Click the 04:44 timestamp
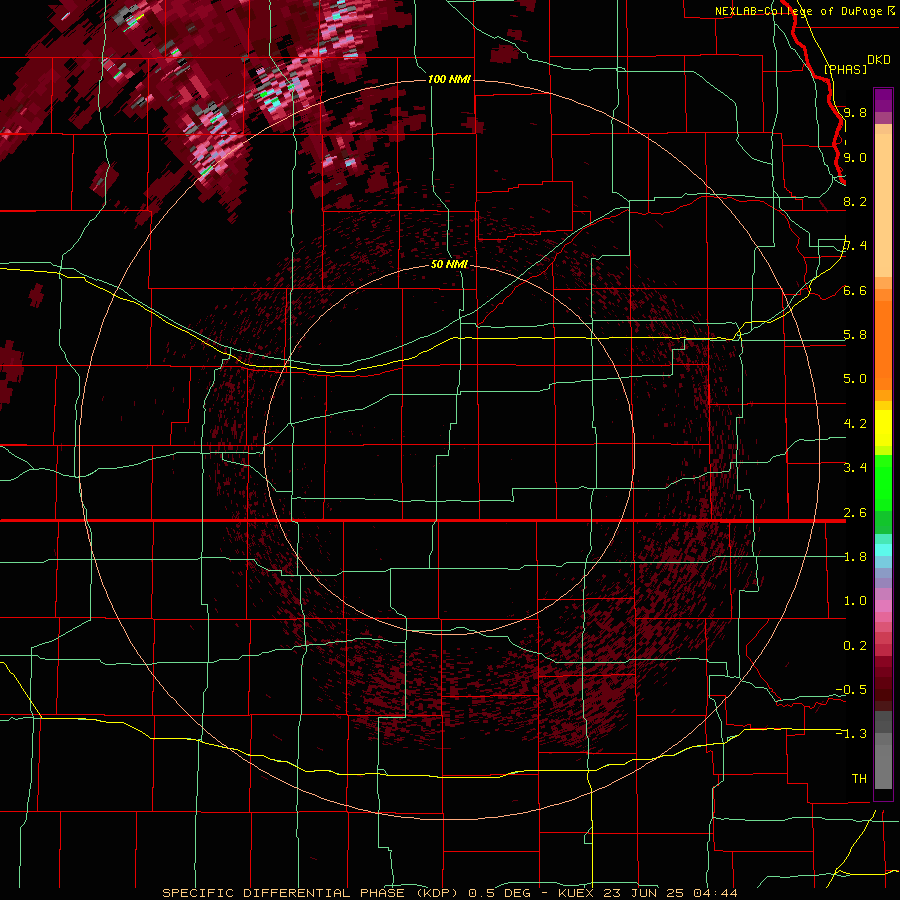 715,893
